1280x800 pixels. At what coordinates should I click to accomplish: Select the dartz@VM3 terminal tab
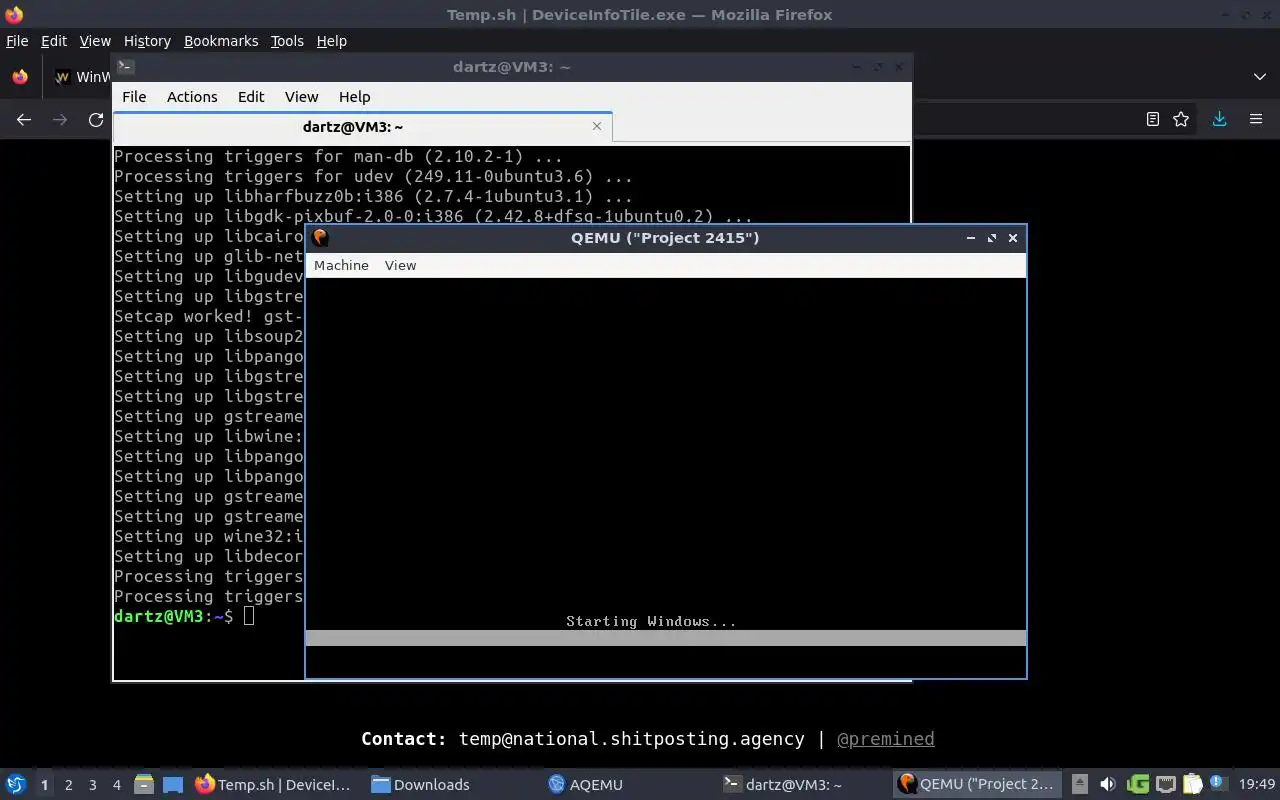(362, 127)
